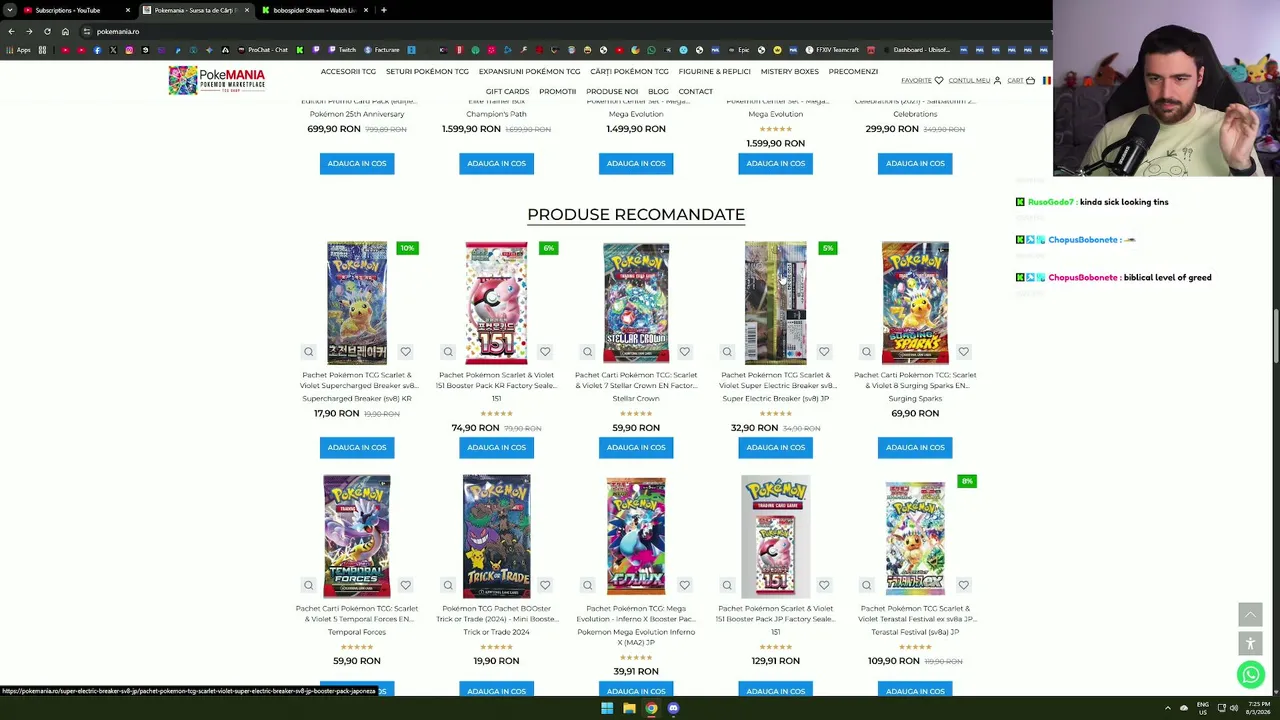1280x720 pixels.
Task: Open the Expansiuni Pokémon TCG menu
Action: pyautogui.click(x=529, y=72)
